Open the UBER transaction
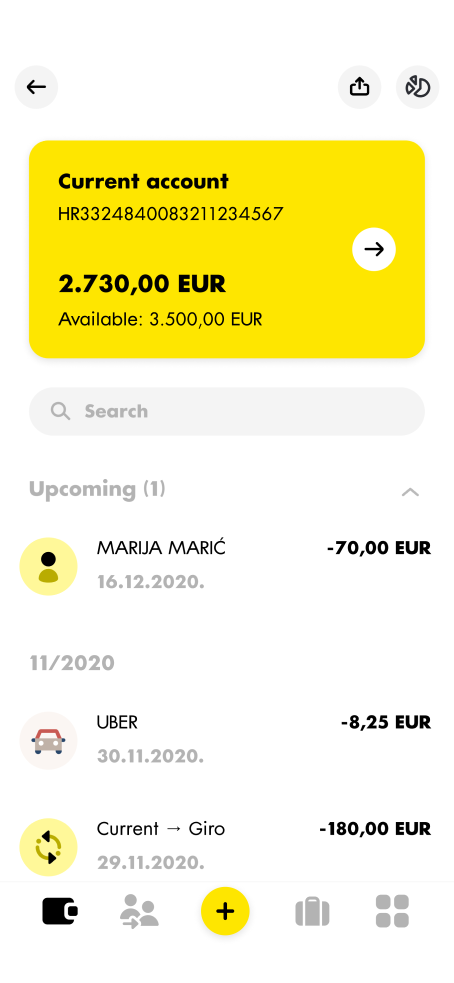 [x=227, y=740]
